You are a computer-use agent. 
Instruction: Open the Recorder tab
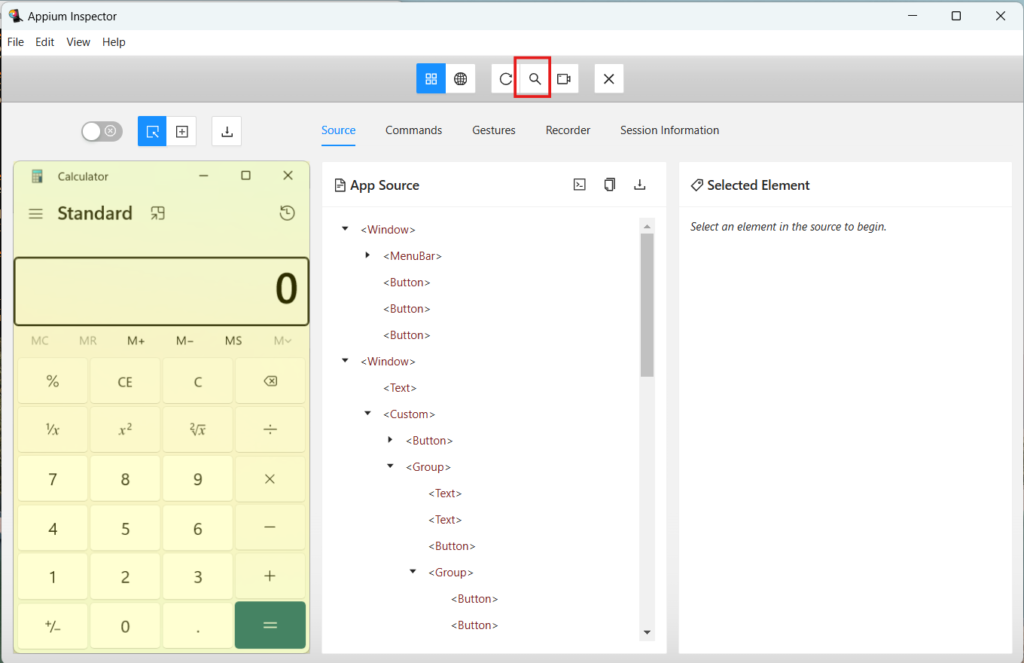[568, 130]
